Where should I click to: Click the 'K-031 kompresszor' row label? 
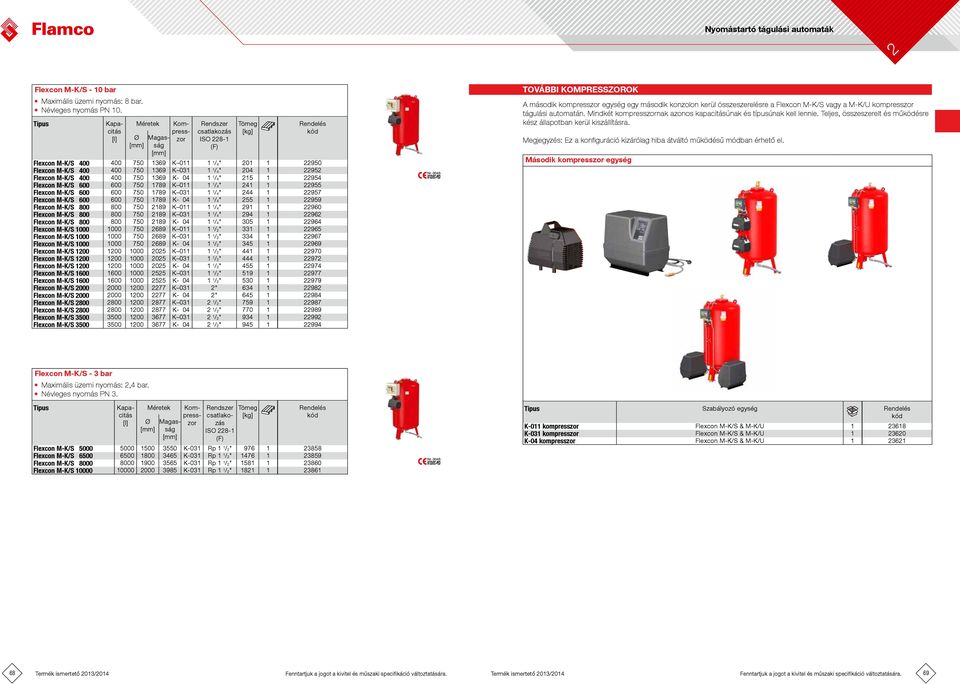[x=551, y=434]
